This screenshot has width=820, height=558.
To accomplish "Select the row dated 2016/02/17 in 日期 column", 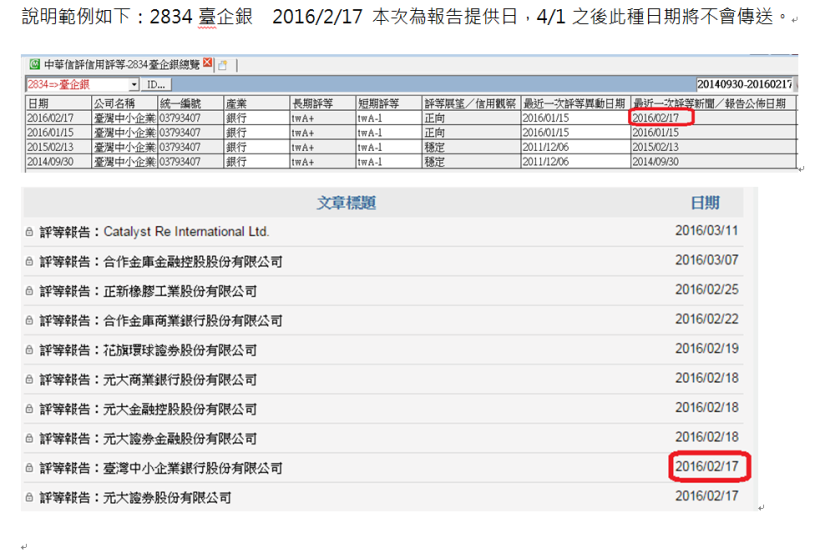I will (59, 118).
